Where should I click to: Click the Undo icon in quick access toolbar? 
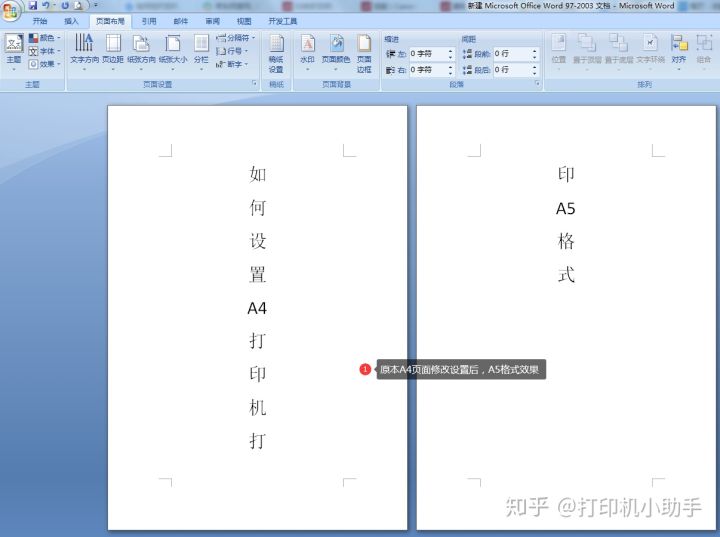(45, 6)
